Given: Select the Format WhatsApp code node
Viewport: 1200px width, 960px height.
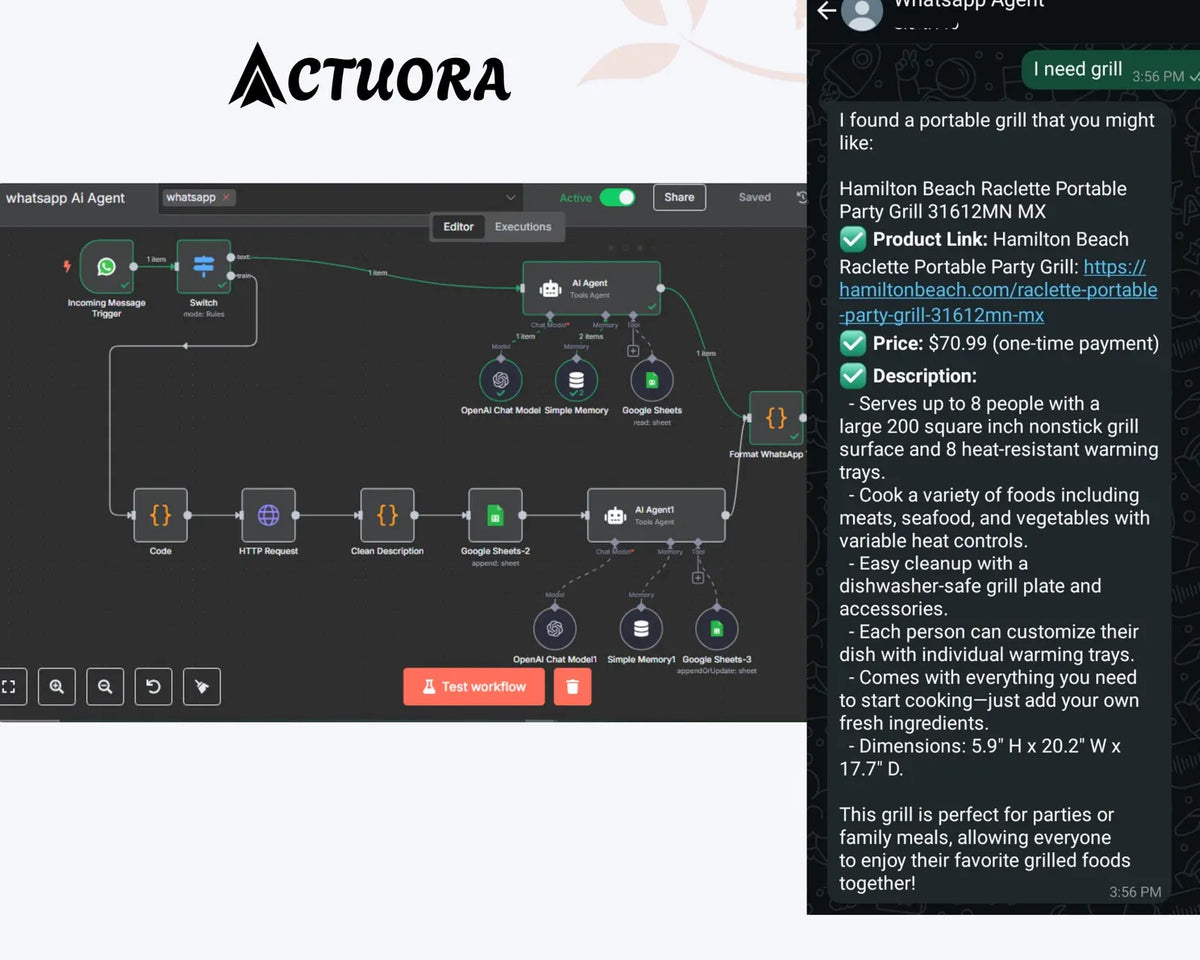Looking at the screenshot, I should point(776,418).
